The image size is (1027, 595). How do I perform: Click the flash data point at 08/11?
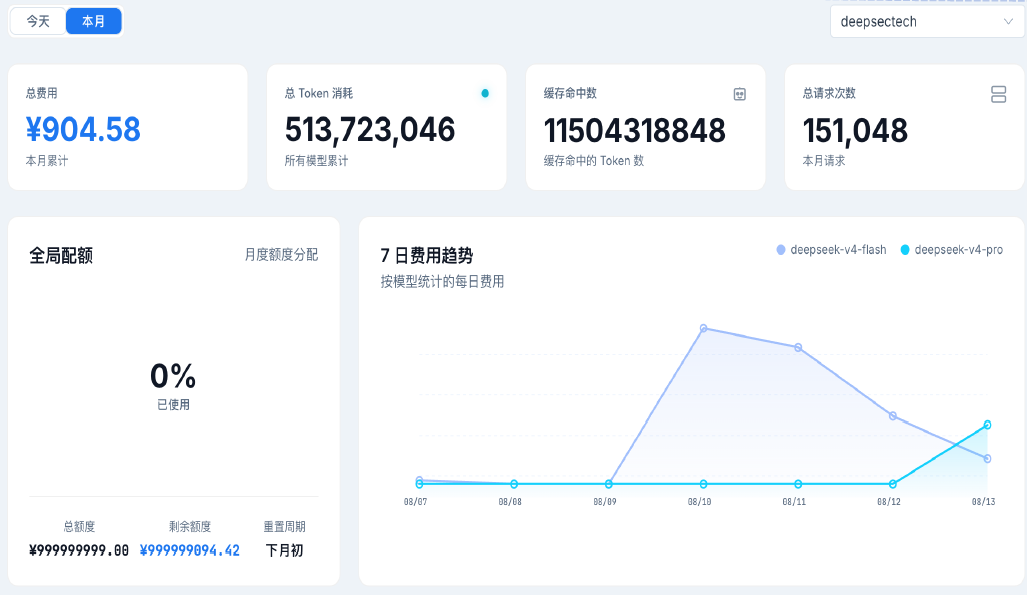tap(798, 348)
